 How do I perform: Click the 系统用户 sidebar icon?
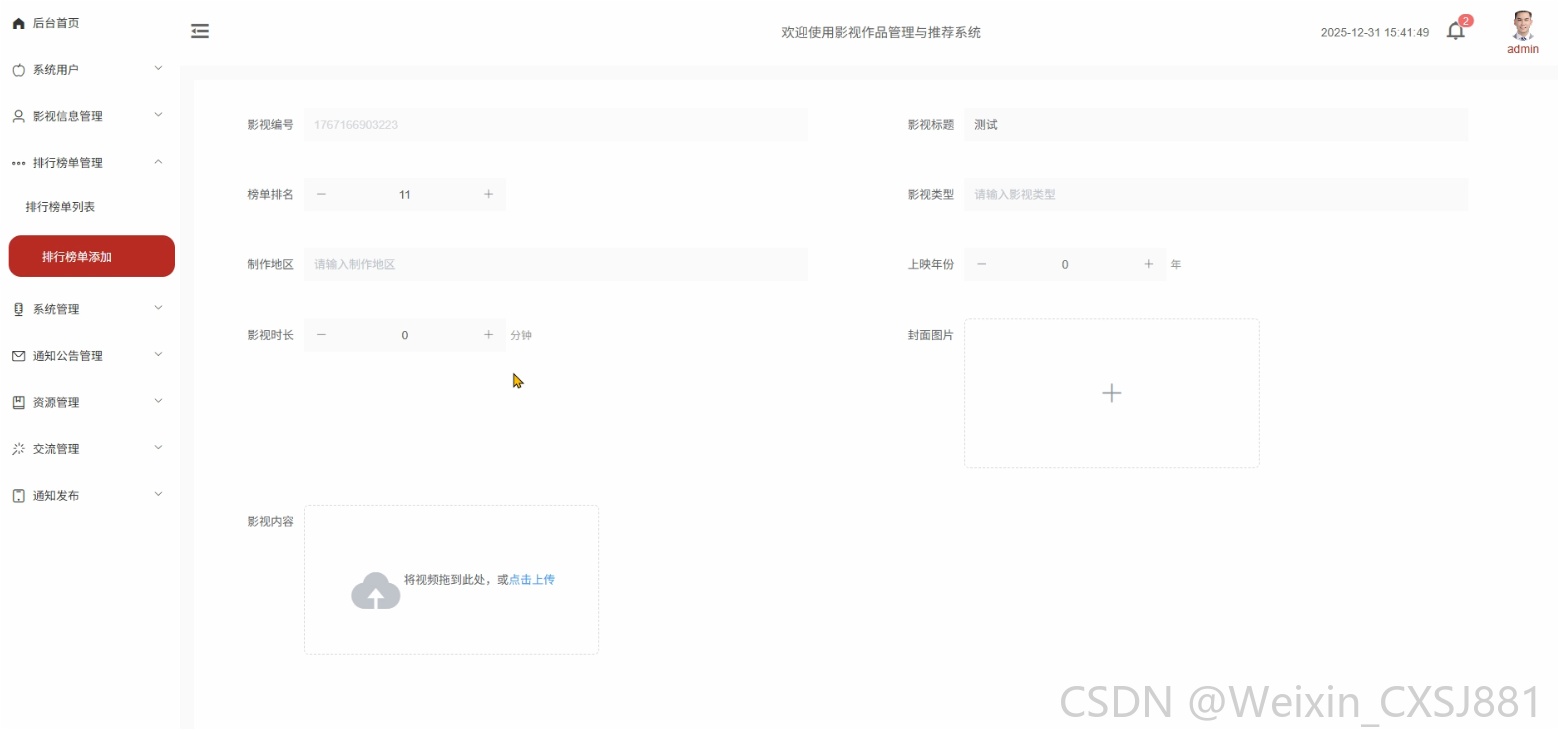(18, 70)
